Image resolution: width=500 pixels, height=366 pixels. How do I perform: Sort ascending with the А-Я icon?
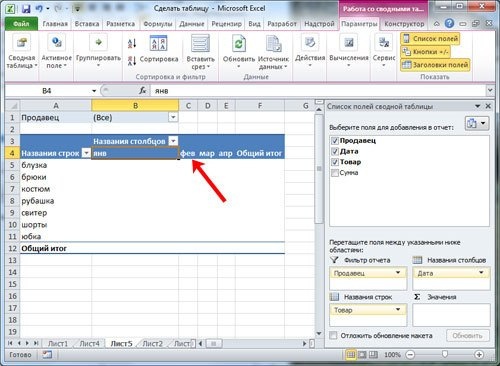tap(132, 43)
